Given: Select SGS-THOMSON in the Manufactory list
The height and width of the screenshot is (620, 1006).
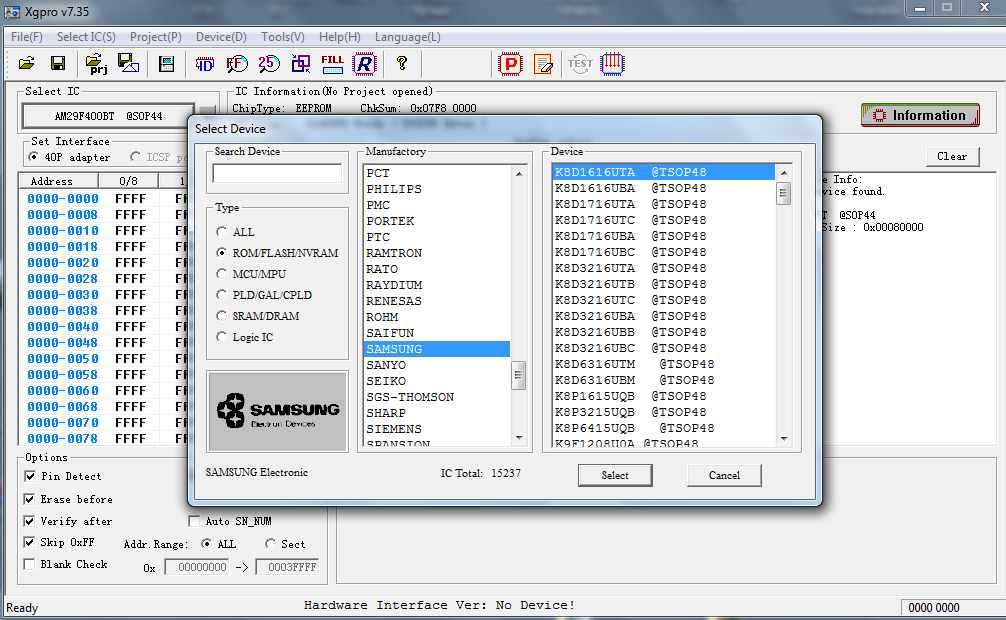Looking at the screenshot, I should pyautogui.click(x=437, y=397).
